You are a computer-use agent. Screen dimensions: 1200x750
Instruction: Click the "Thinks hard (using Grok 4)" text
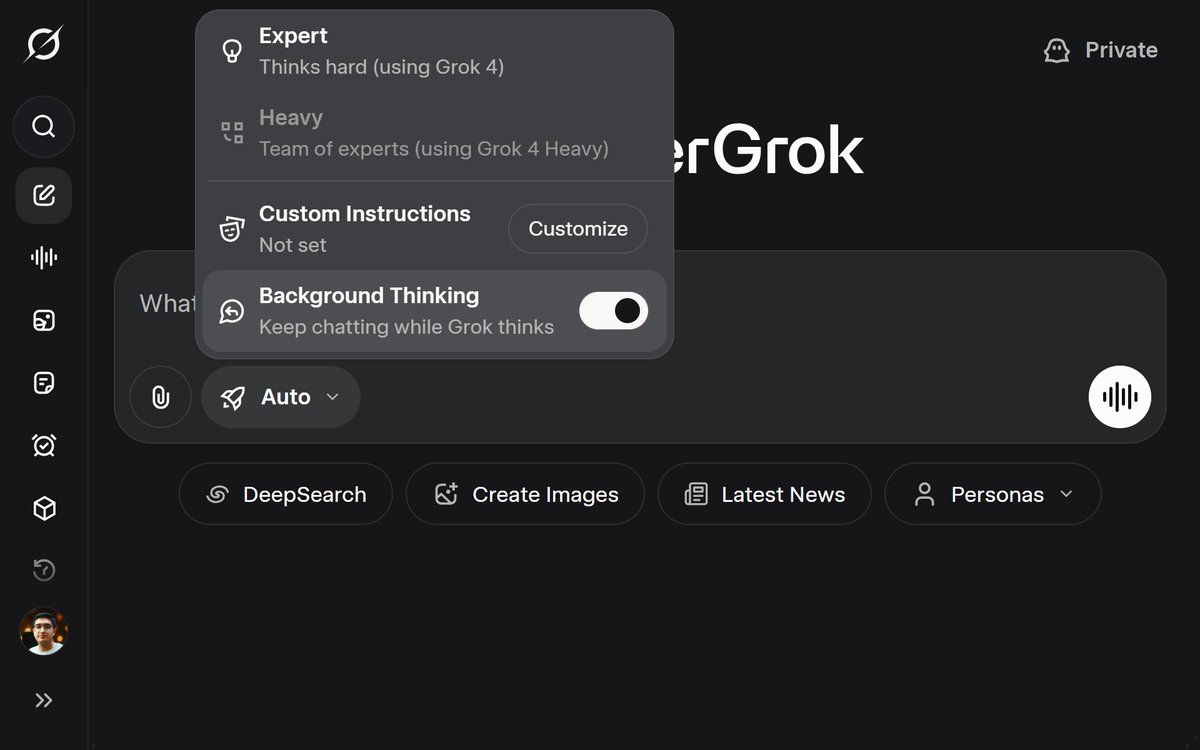(381, 67)
